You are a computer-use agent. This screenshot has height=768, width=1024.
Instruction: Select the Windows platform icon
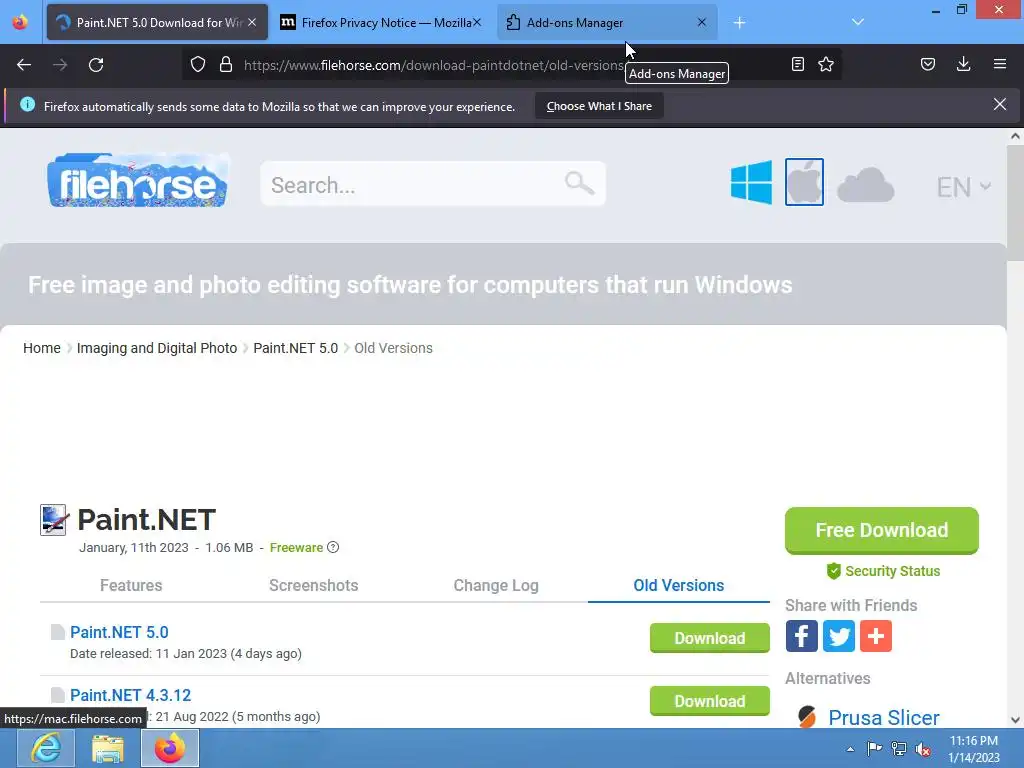click(x=751, y=182)
